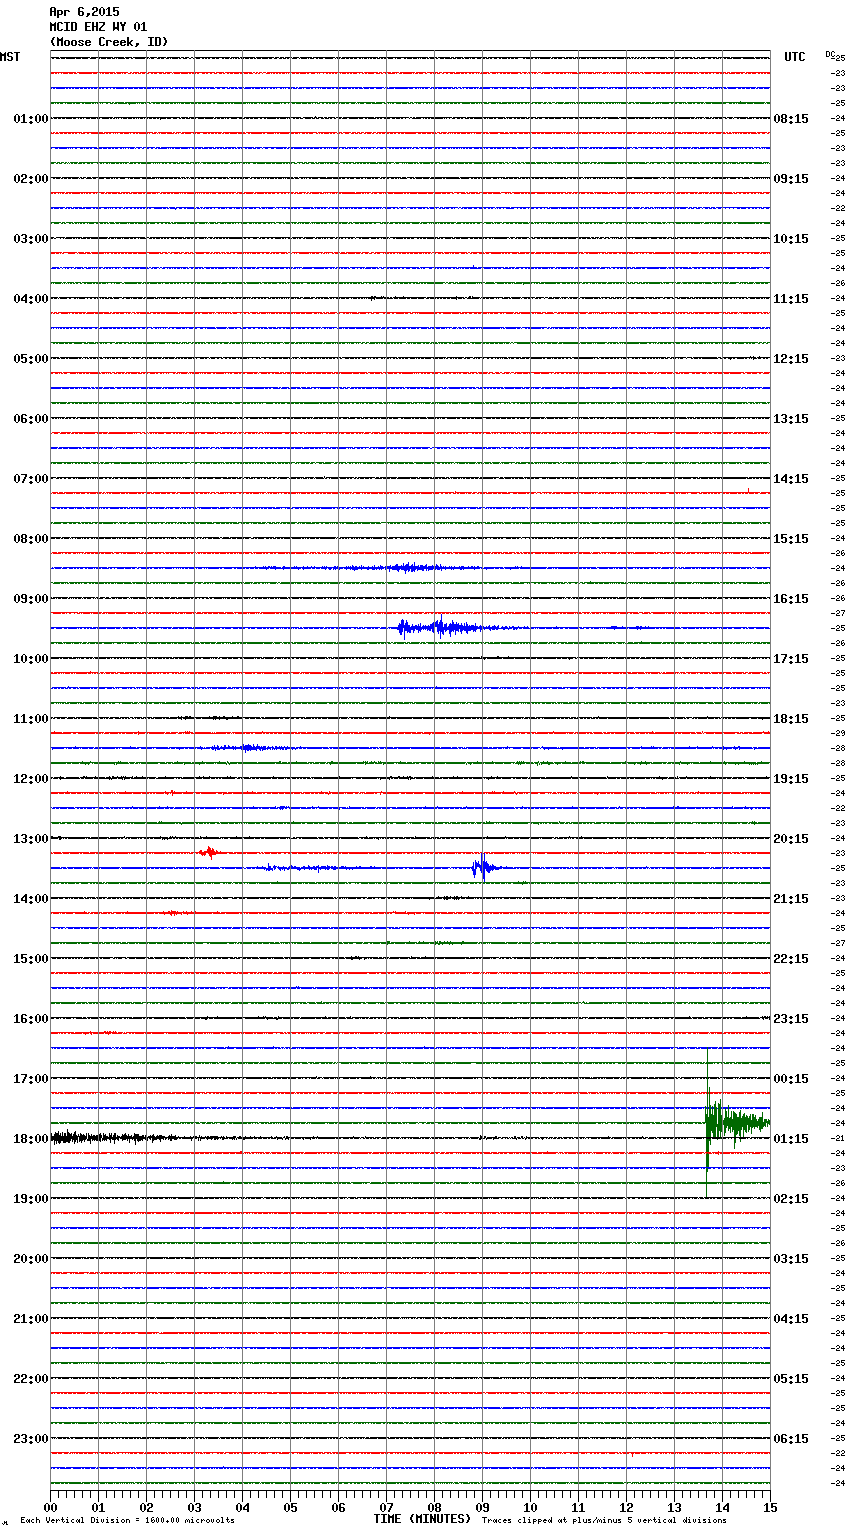This screenshot has height=1534, width=850.
Task: Click the blue tremor on the 08:30 trace
Action: [x=410, y=568]
